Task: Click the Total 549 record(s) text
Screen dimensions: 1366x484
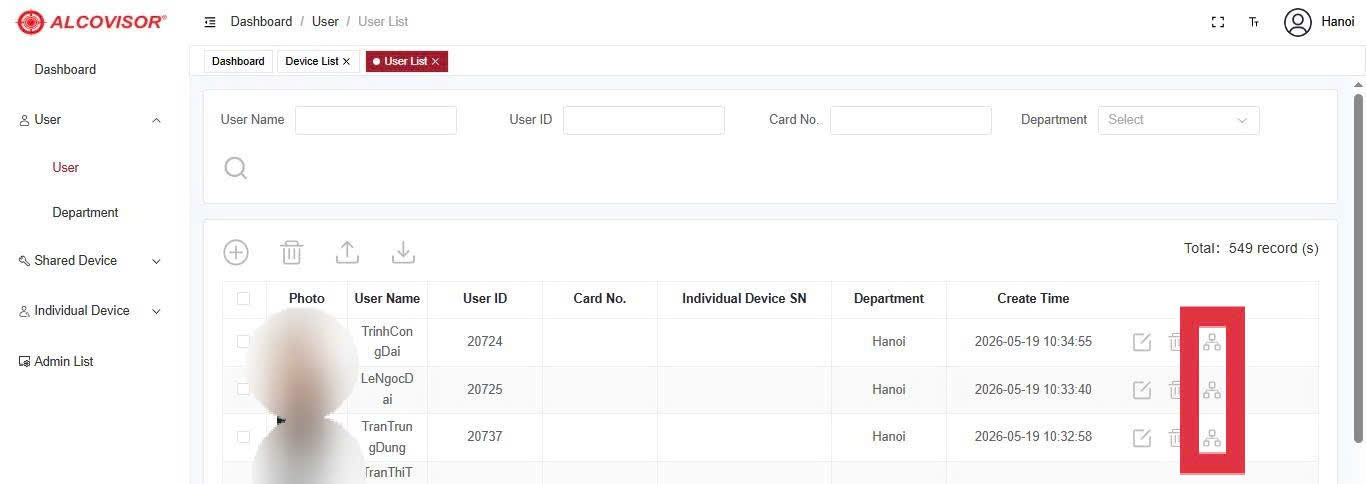Action: 1251,248
